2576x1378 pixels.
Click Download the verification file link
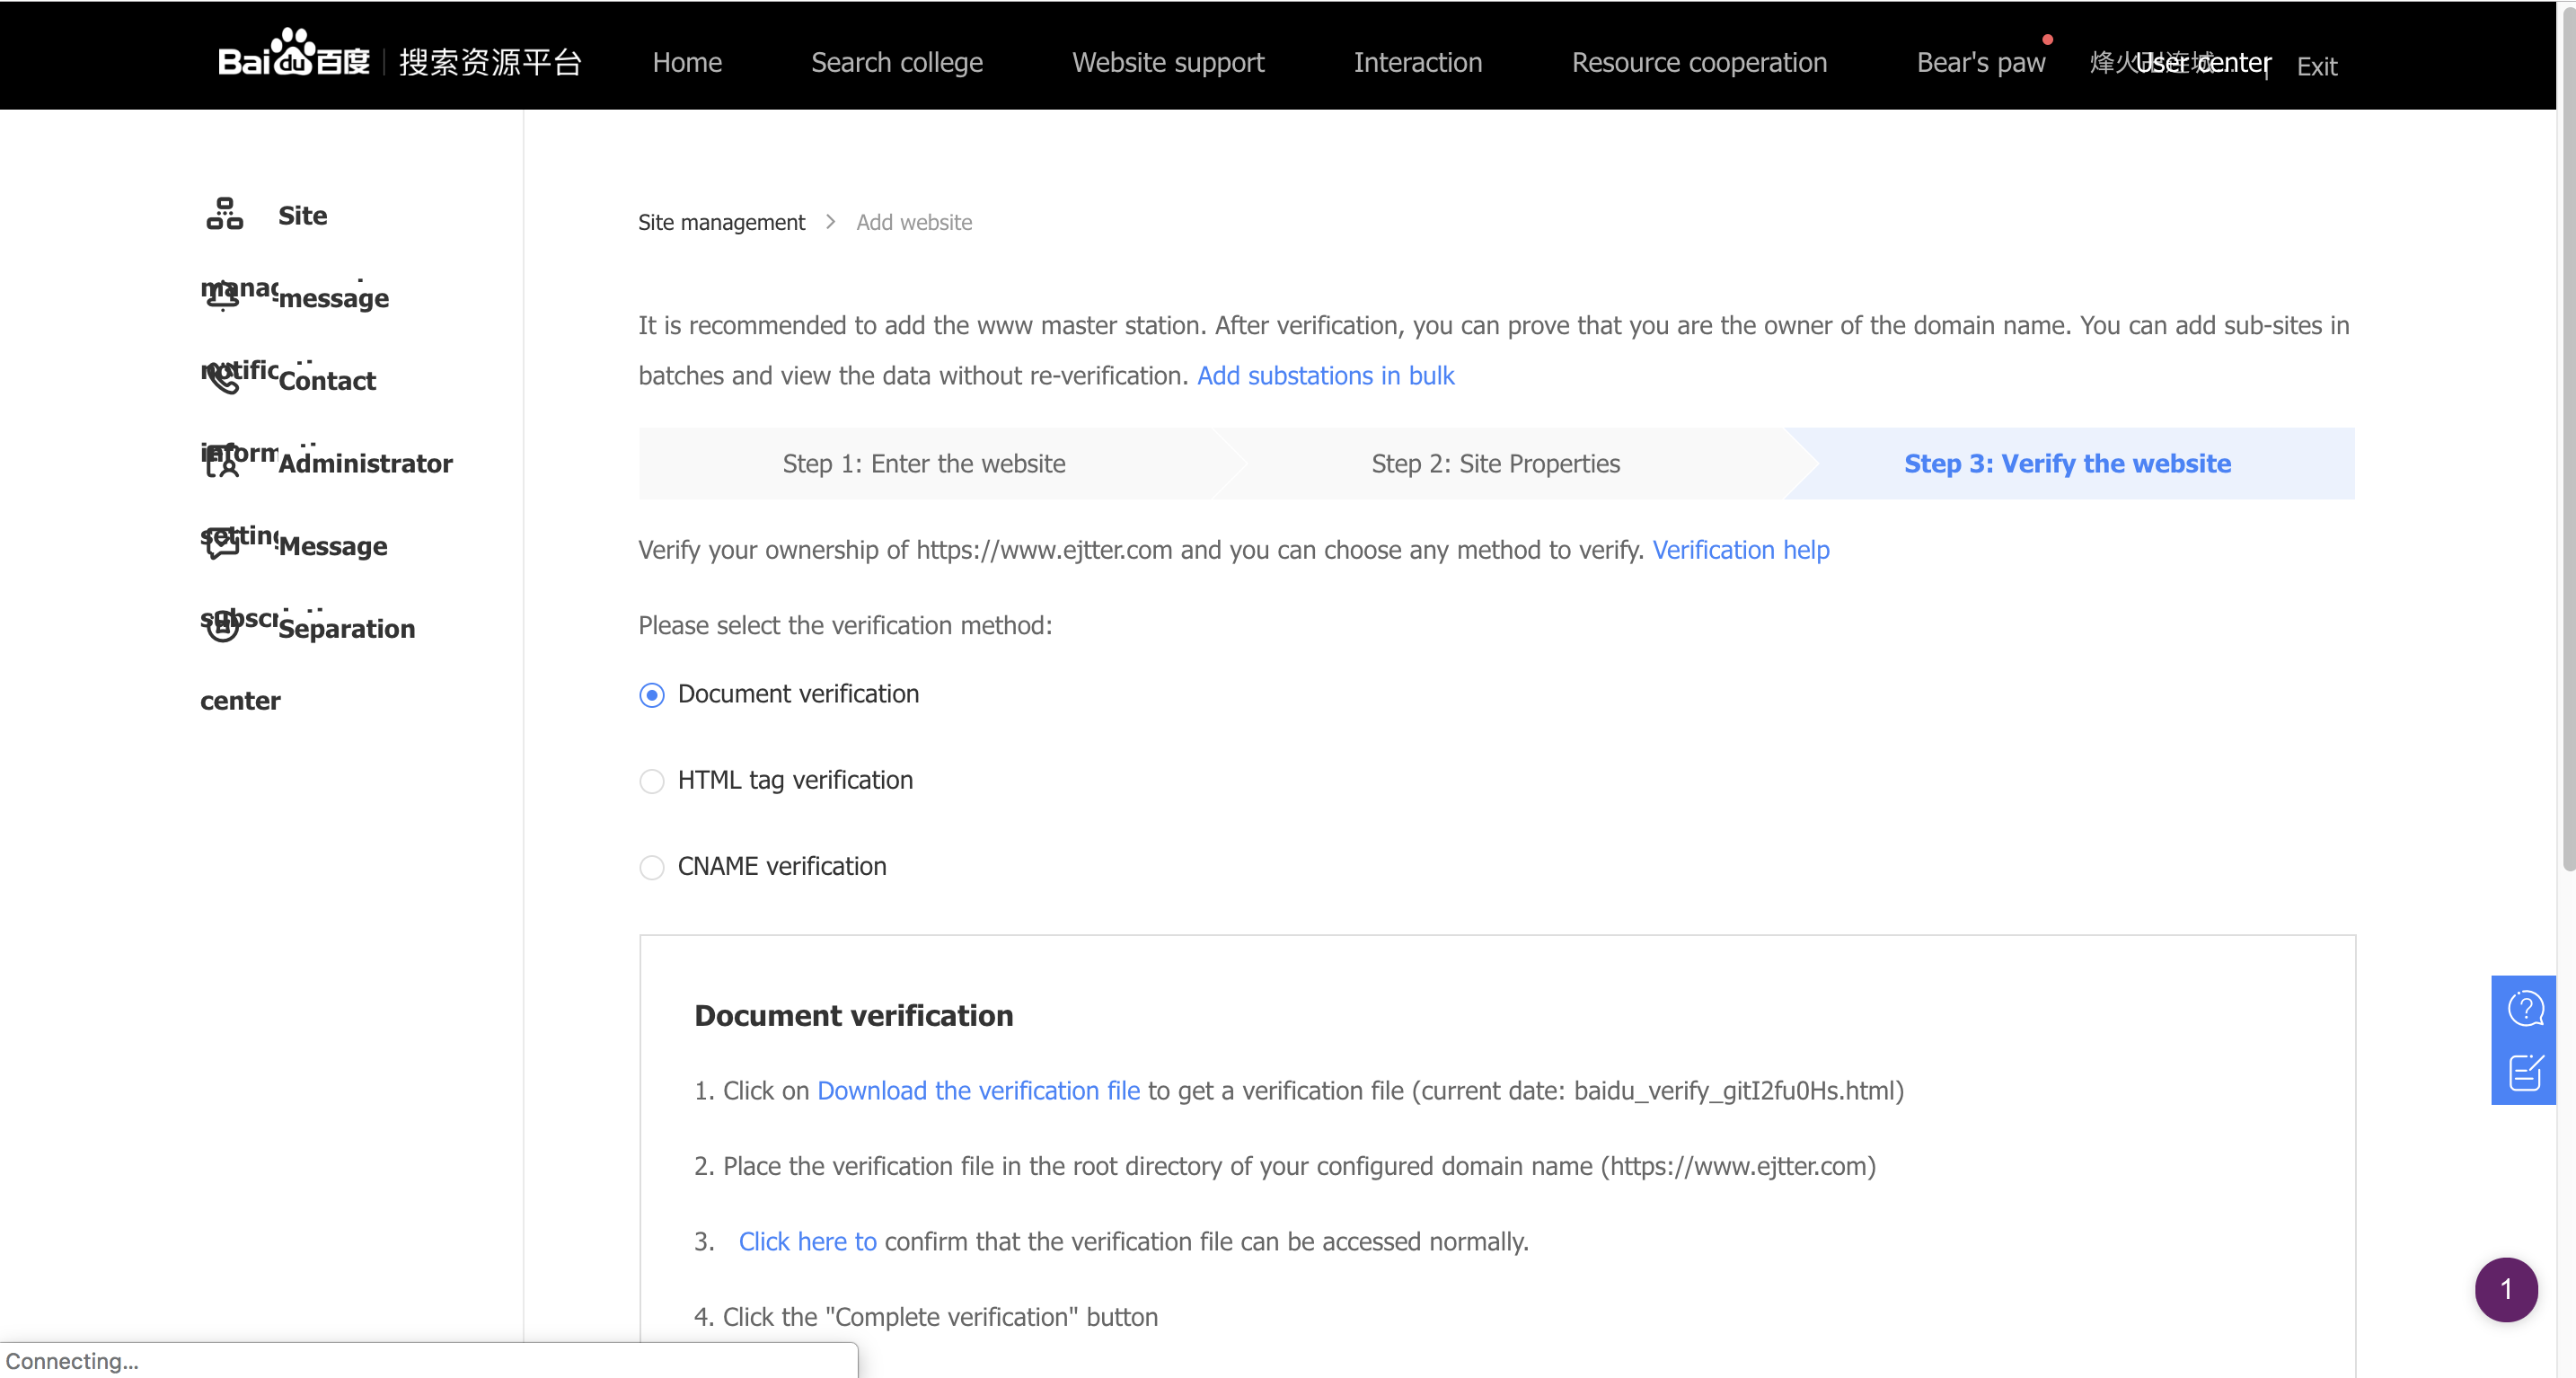[977, 1091]
